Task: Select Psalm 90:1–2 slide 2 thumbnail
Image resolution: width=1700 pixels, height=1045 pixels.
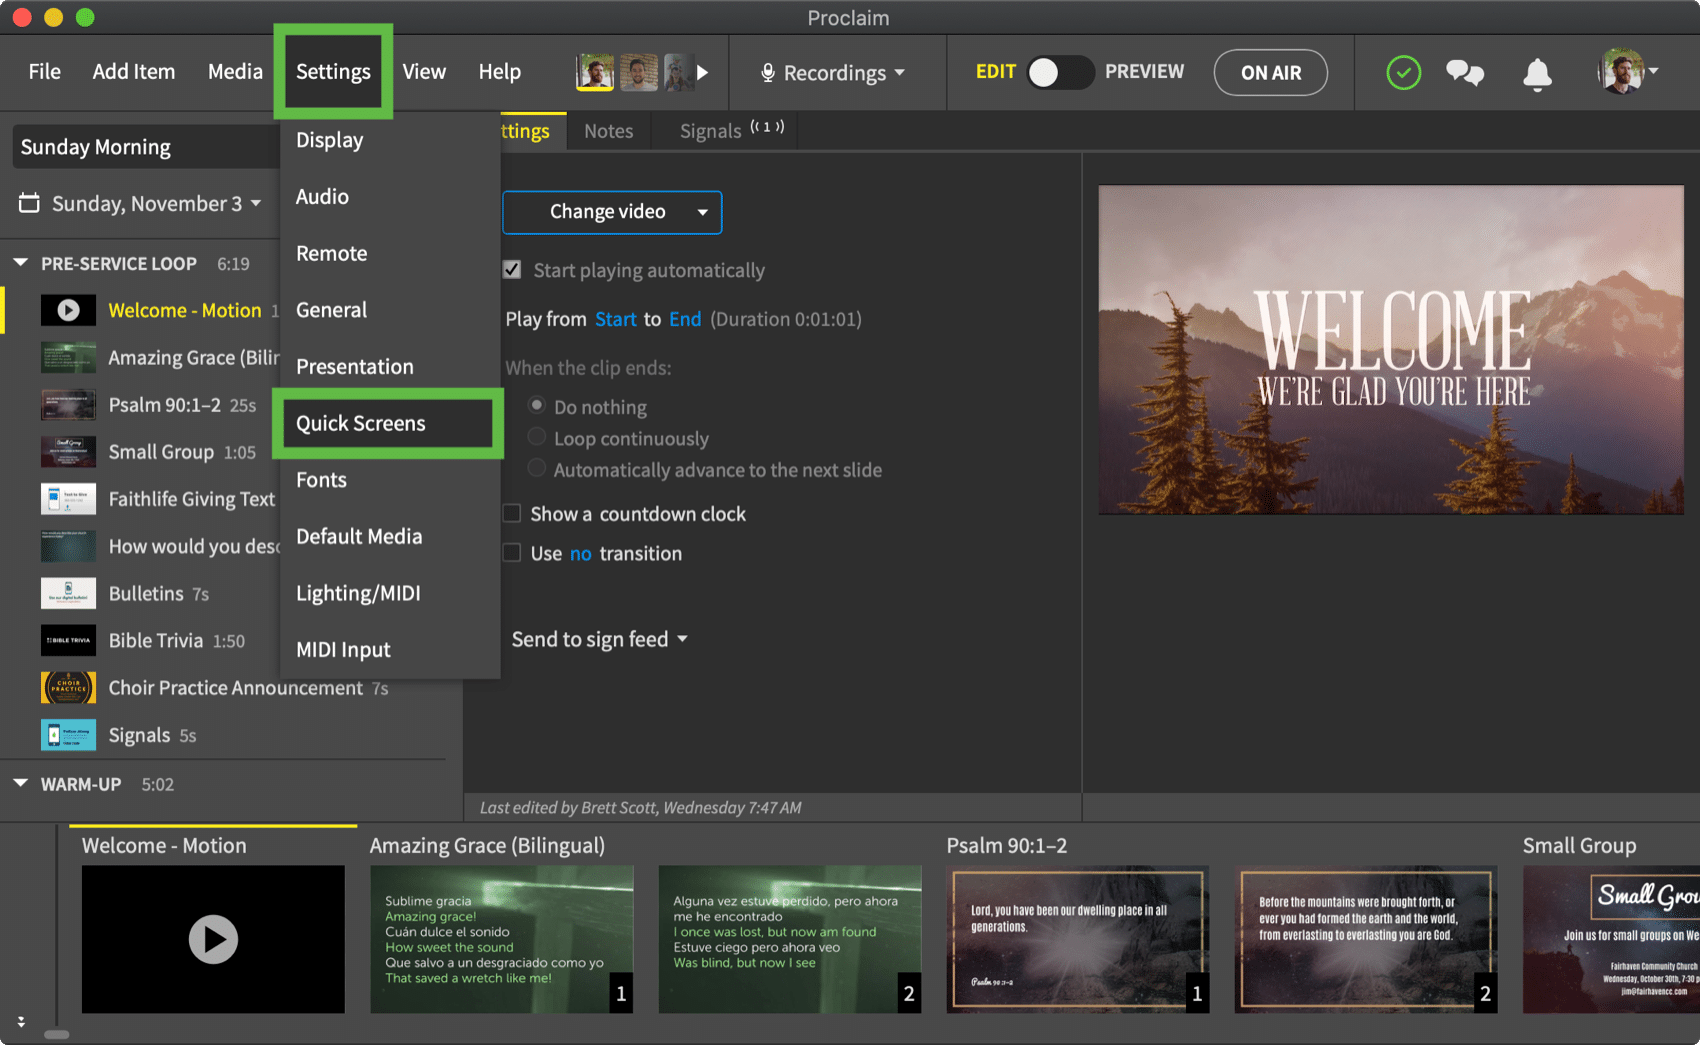Action: click(x=1366, y=939)
